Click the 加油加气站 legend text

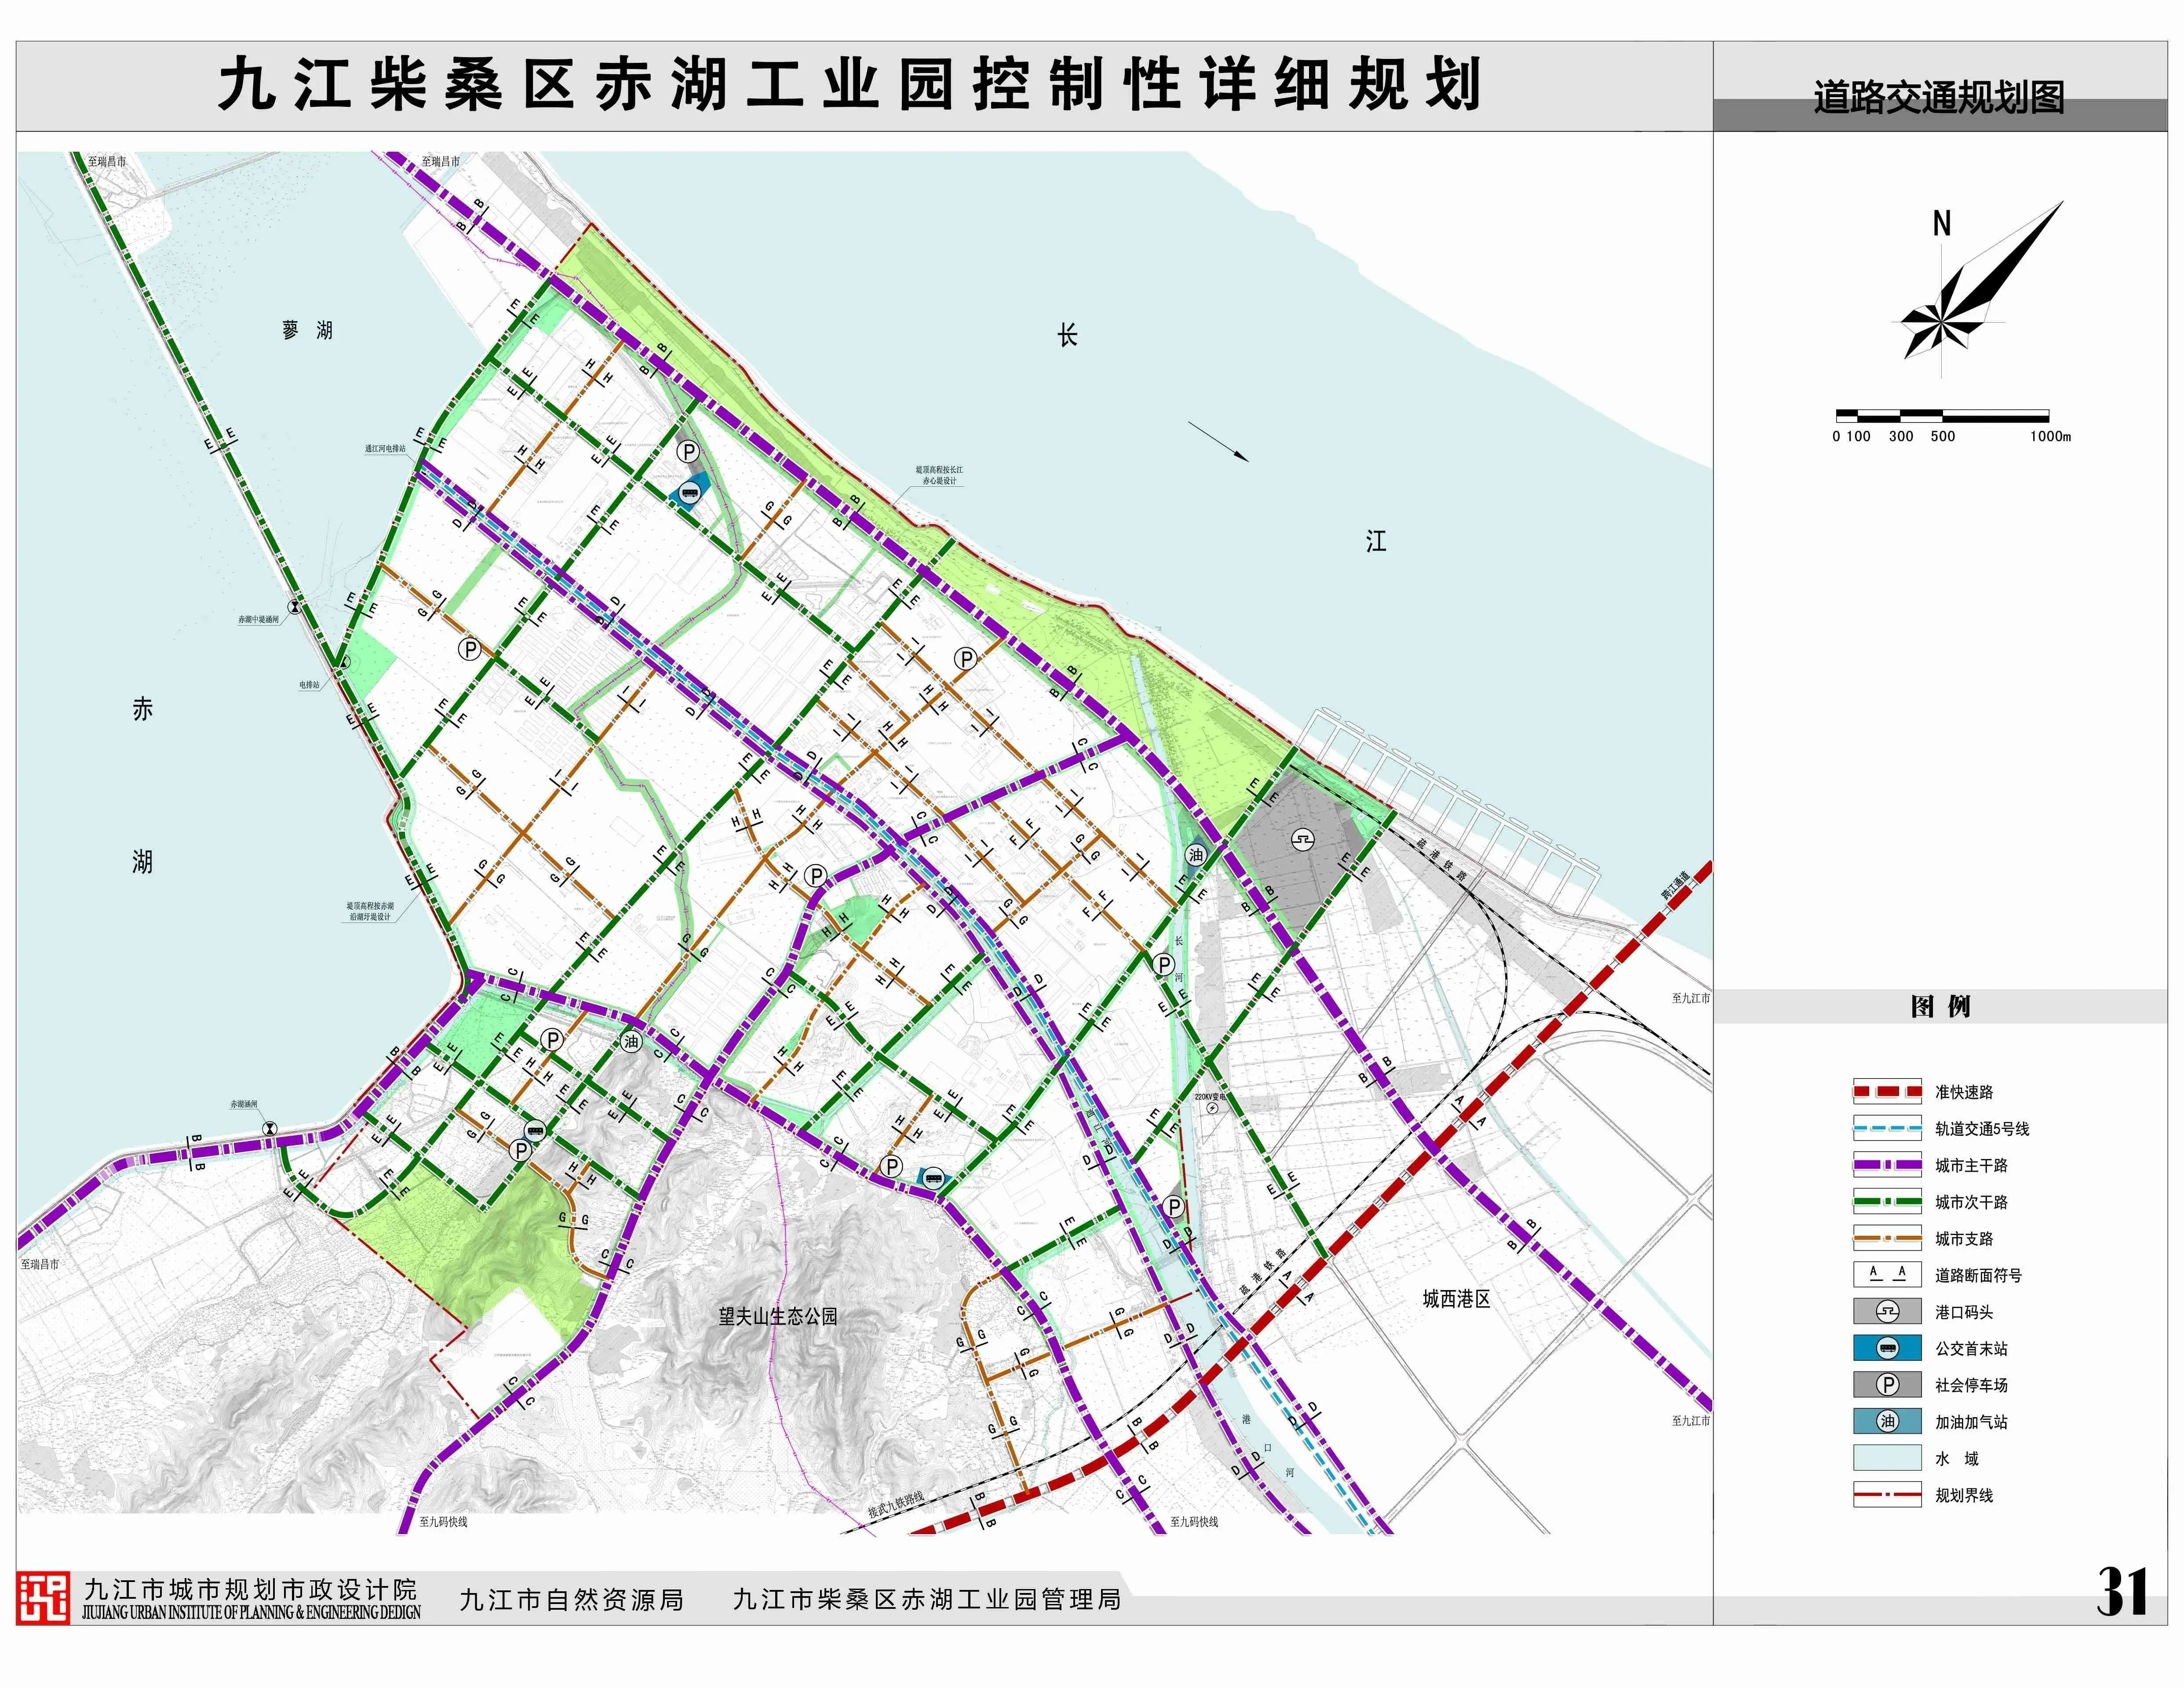1971,1422
